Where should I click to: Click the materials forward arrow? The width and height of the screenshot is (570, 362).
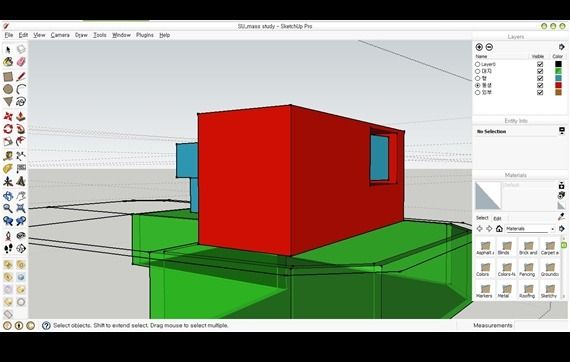click(x=489, y=229)
